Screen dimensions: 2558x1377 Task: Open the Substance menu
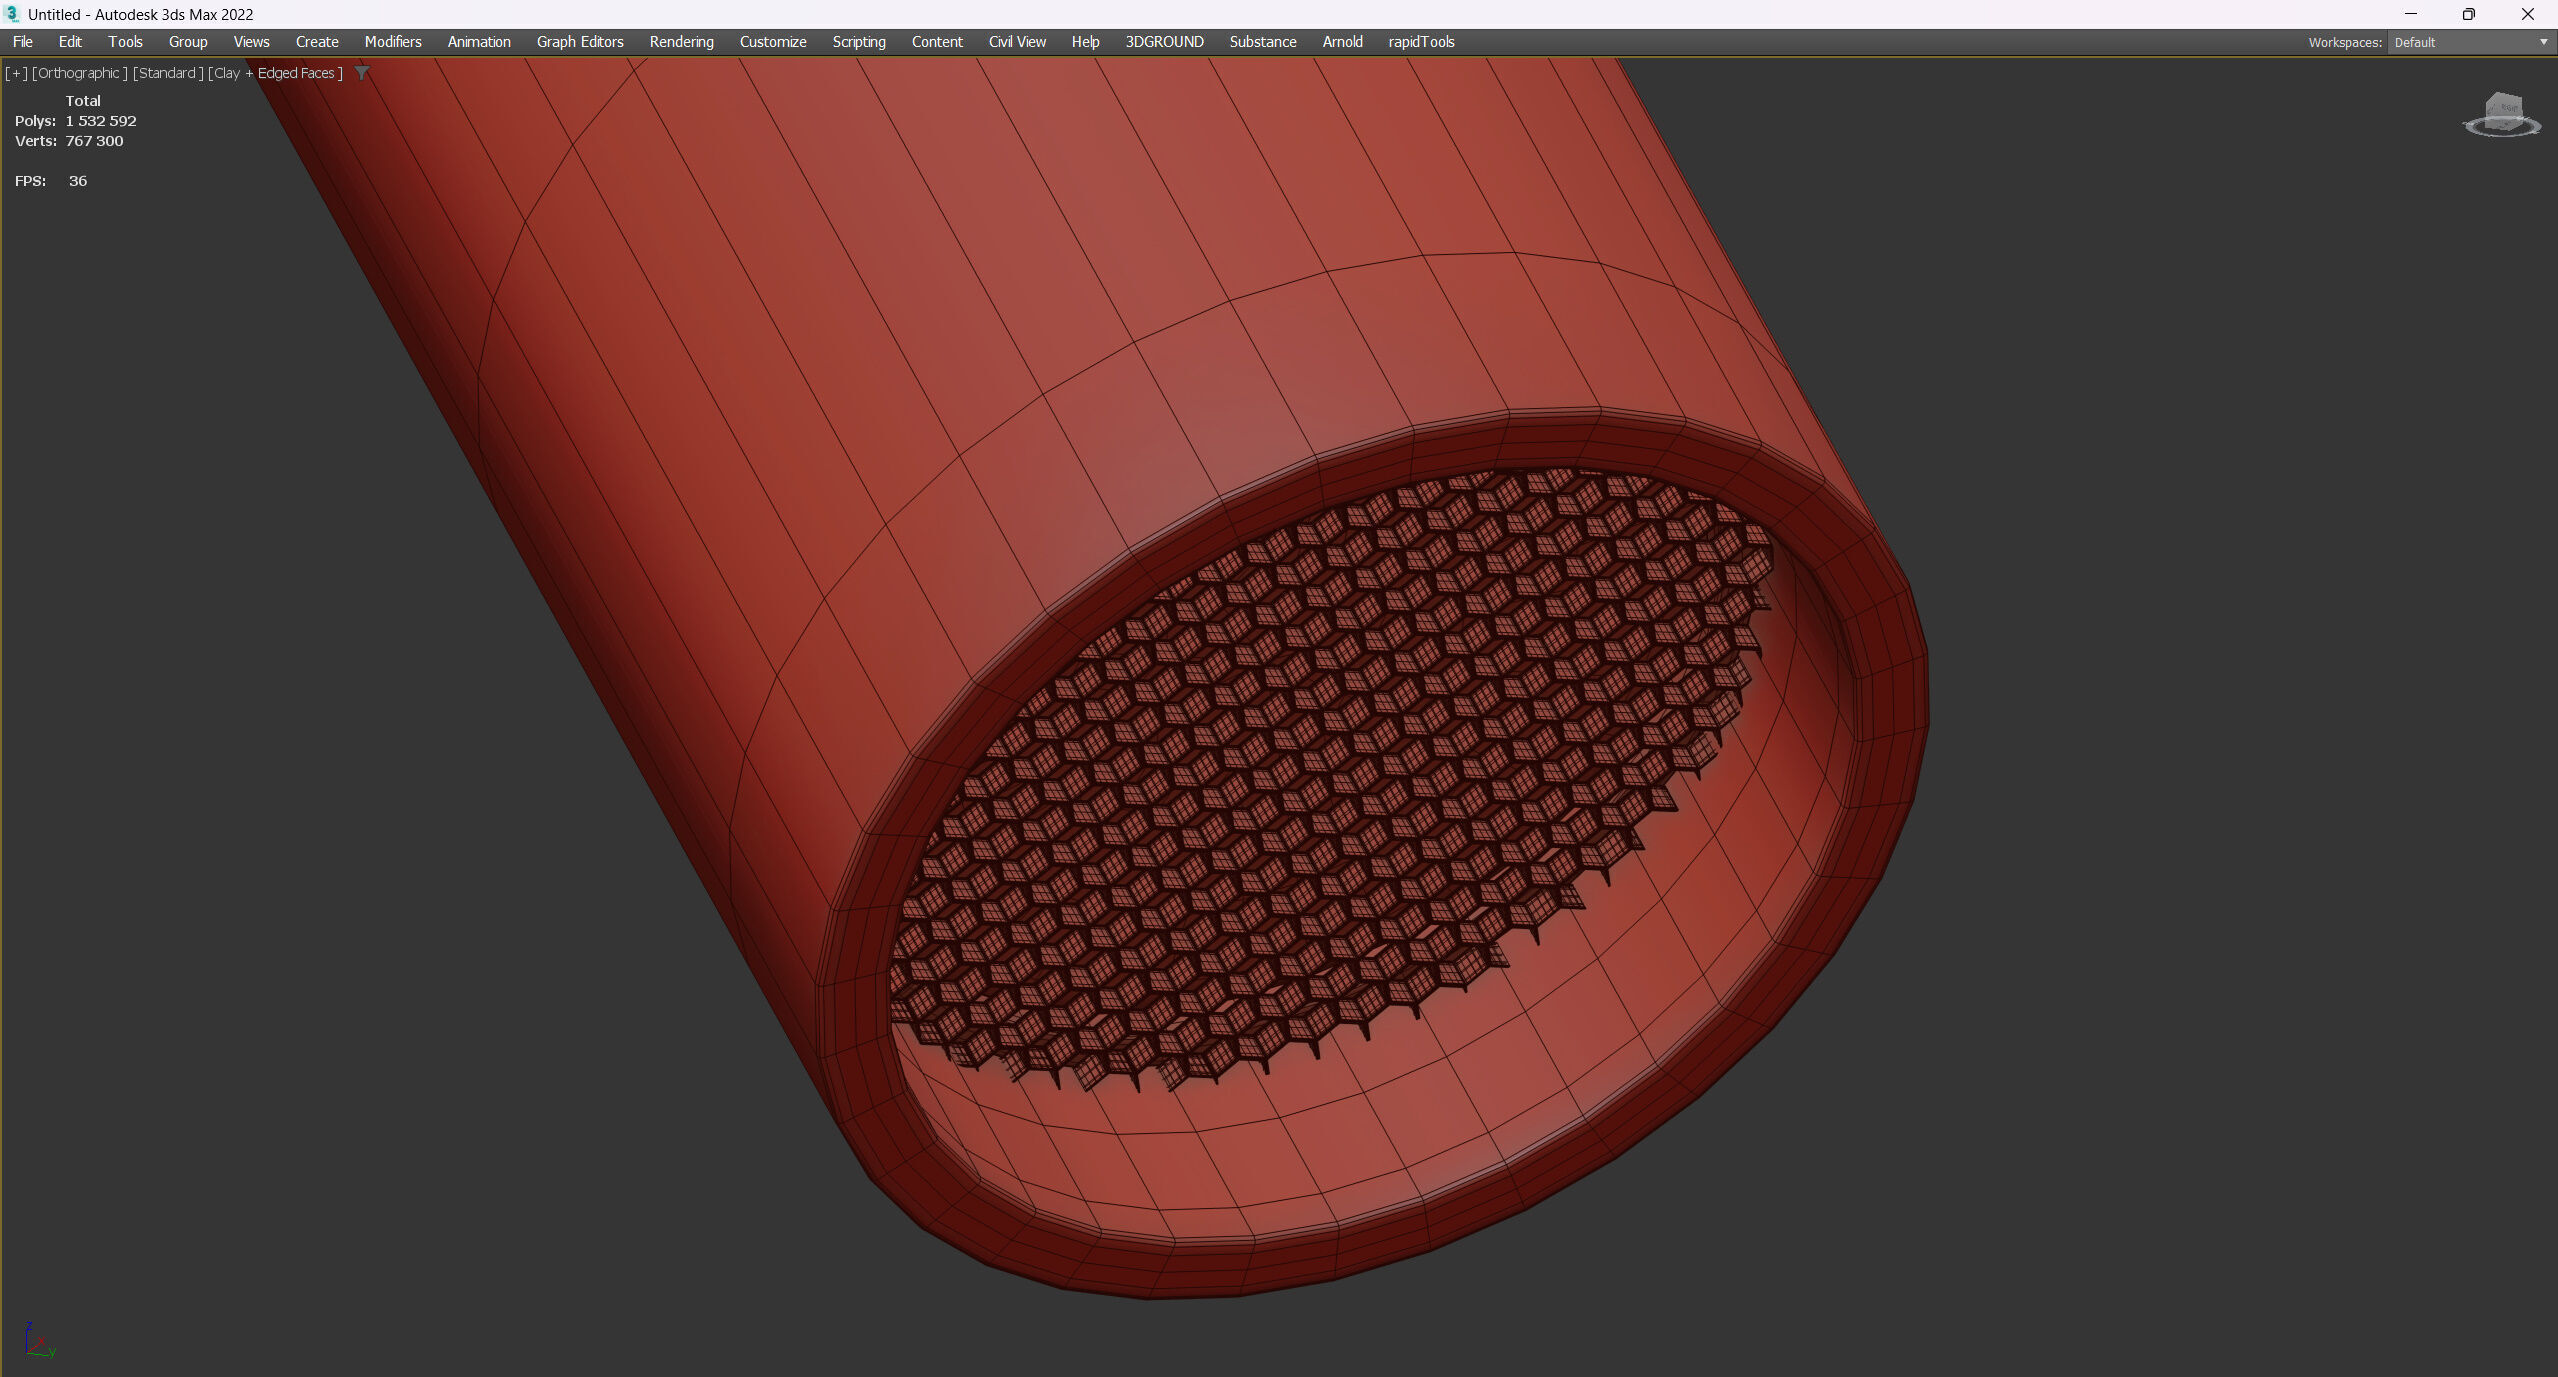1263,42
